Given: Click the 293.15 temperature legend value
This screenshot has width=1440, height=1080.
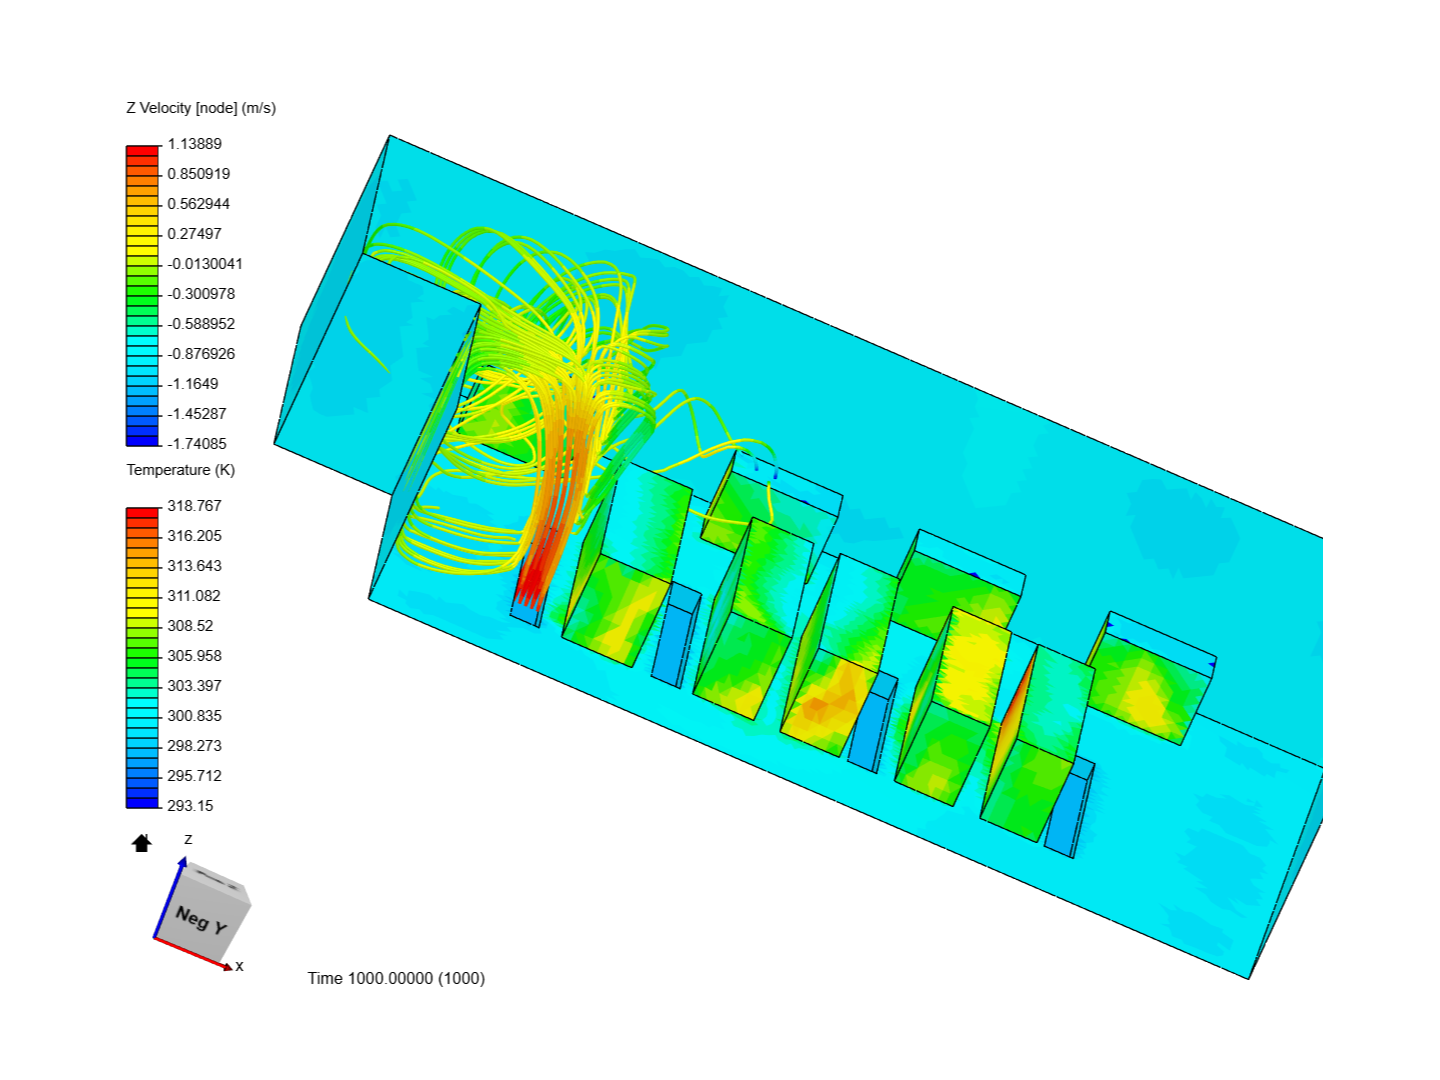Looking at the screenshot, I should (x=190, y=806).
